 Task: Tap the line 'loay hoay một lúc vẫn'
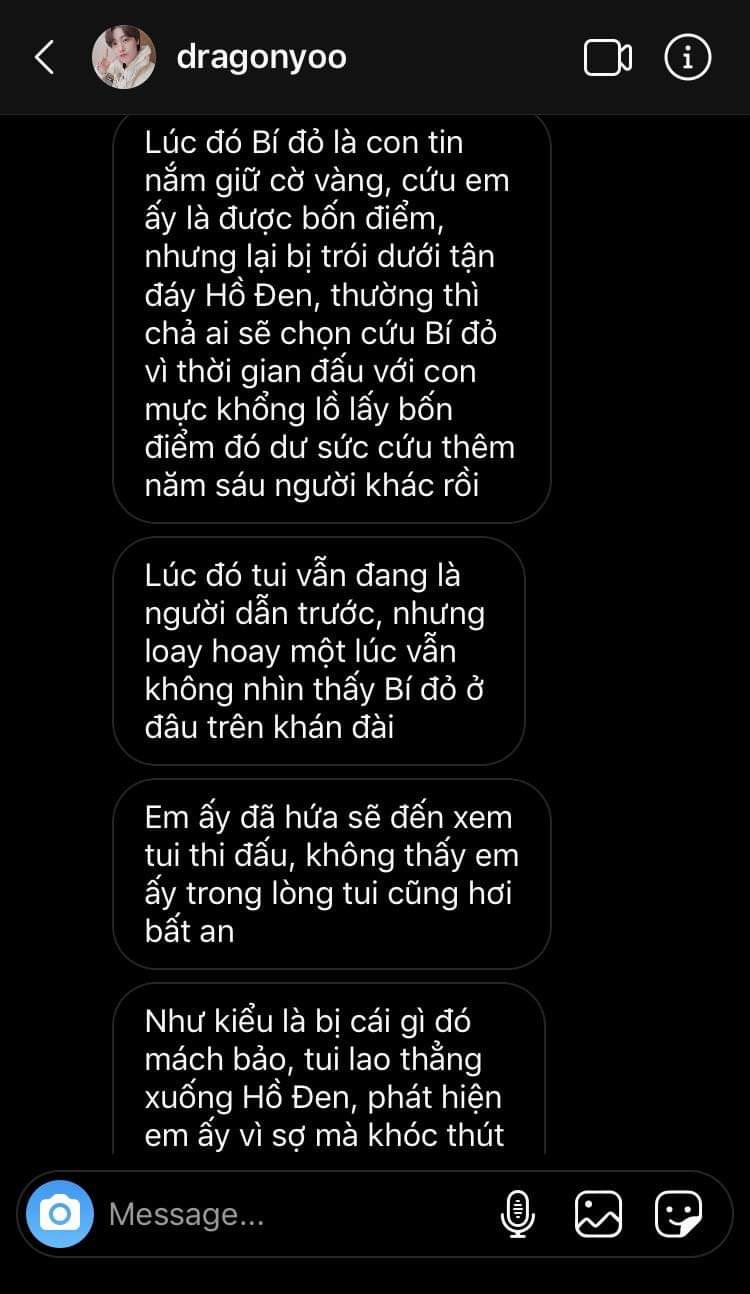point(300,651)
